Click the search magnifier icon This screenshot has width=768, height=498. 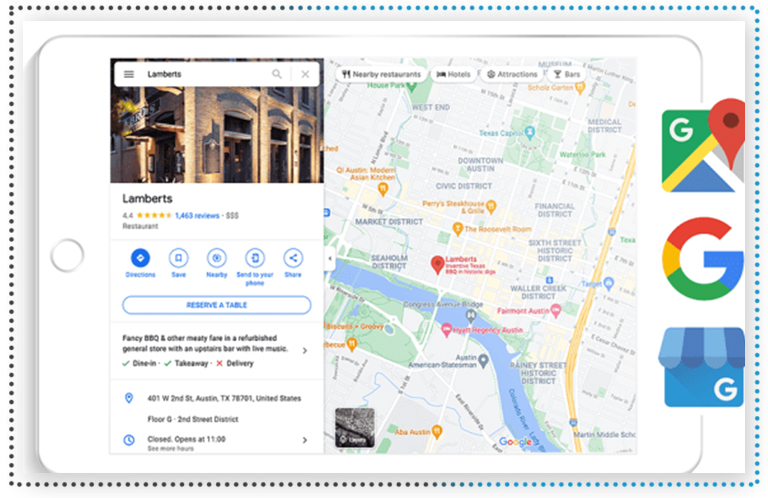(x=277, y=74)
